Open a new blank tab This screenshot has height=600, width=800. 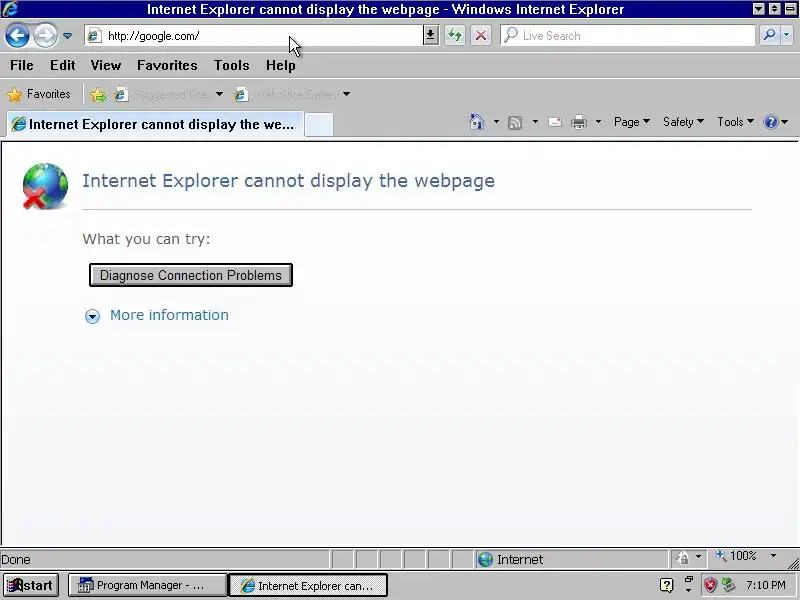(x=319, y=126)
